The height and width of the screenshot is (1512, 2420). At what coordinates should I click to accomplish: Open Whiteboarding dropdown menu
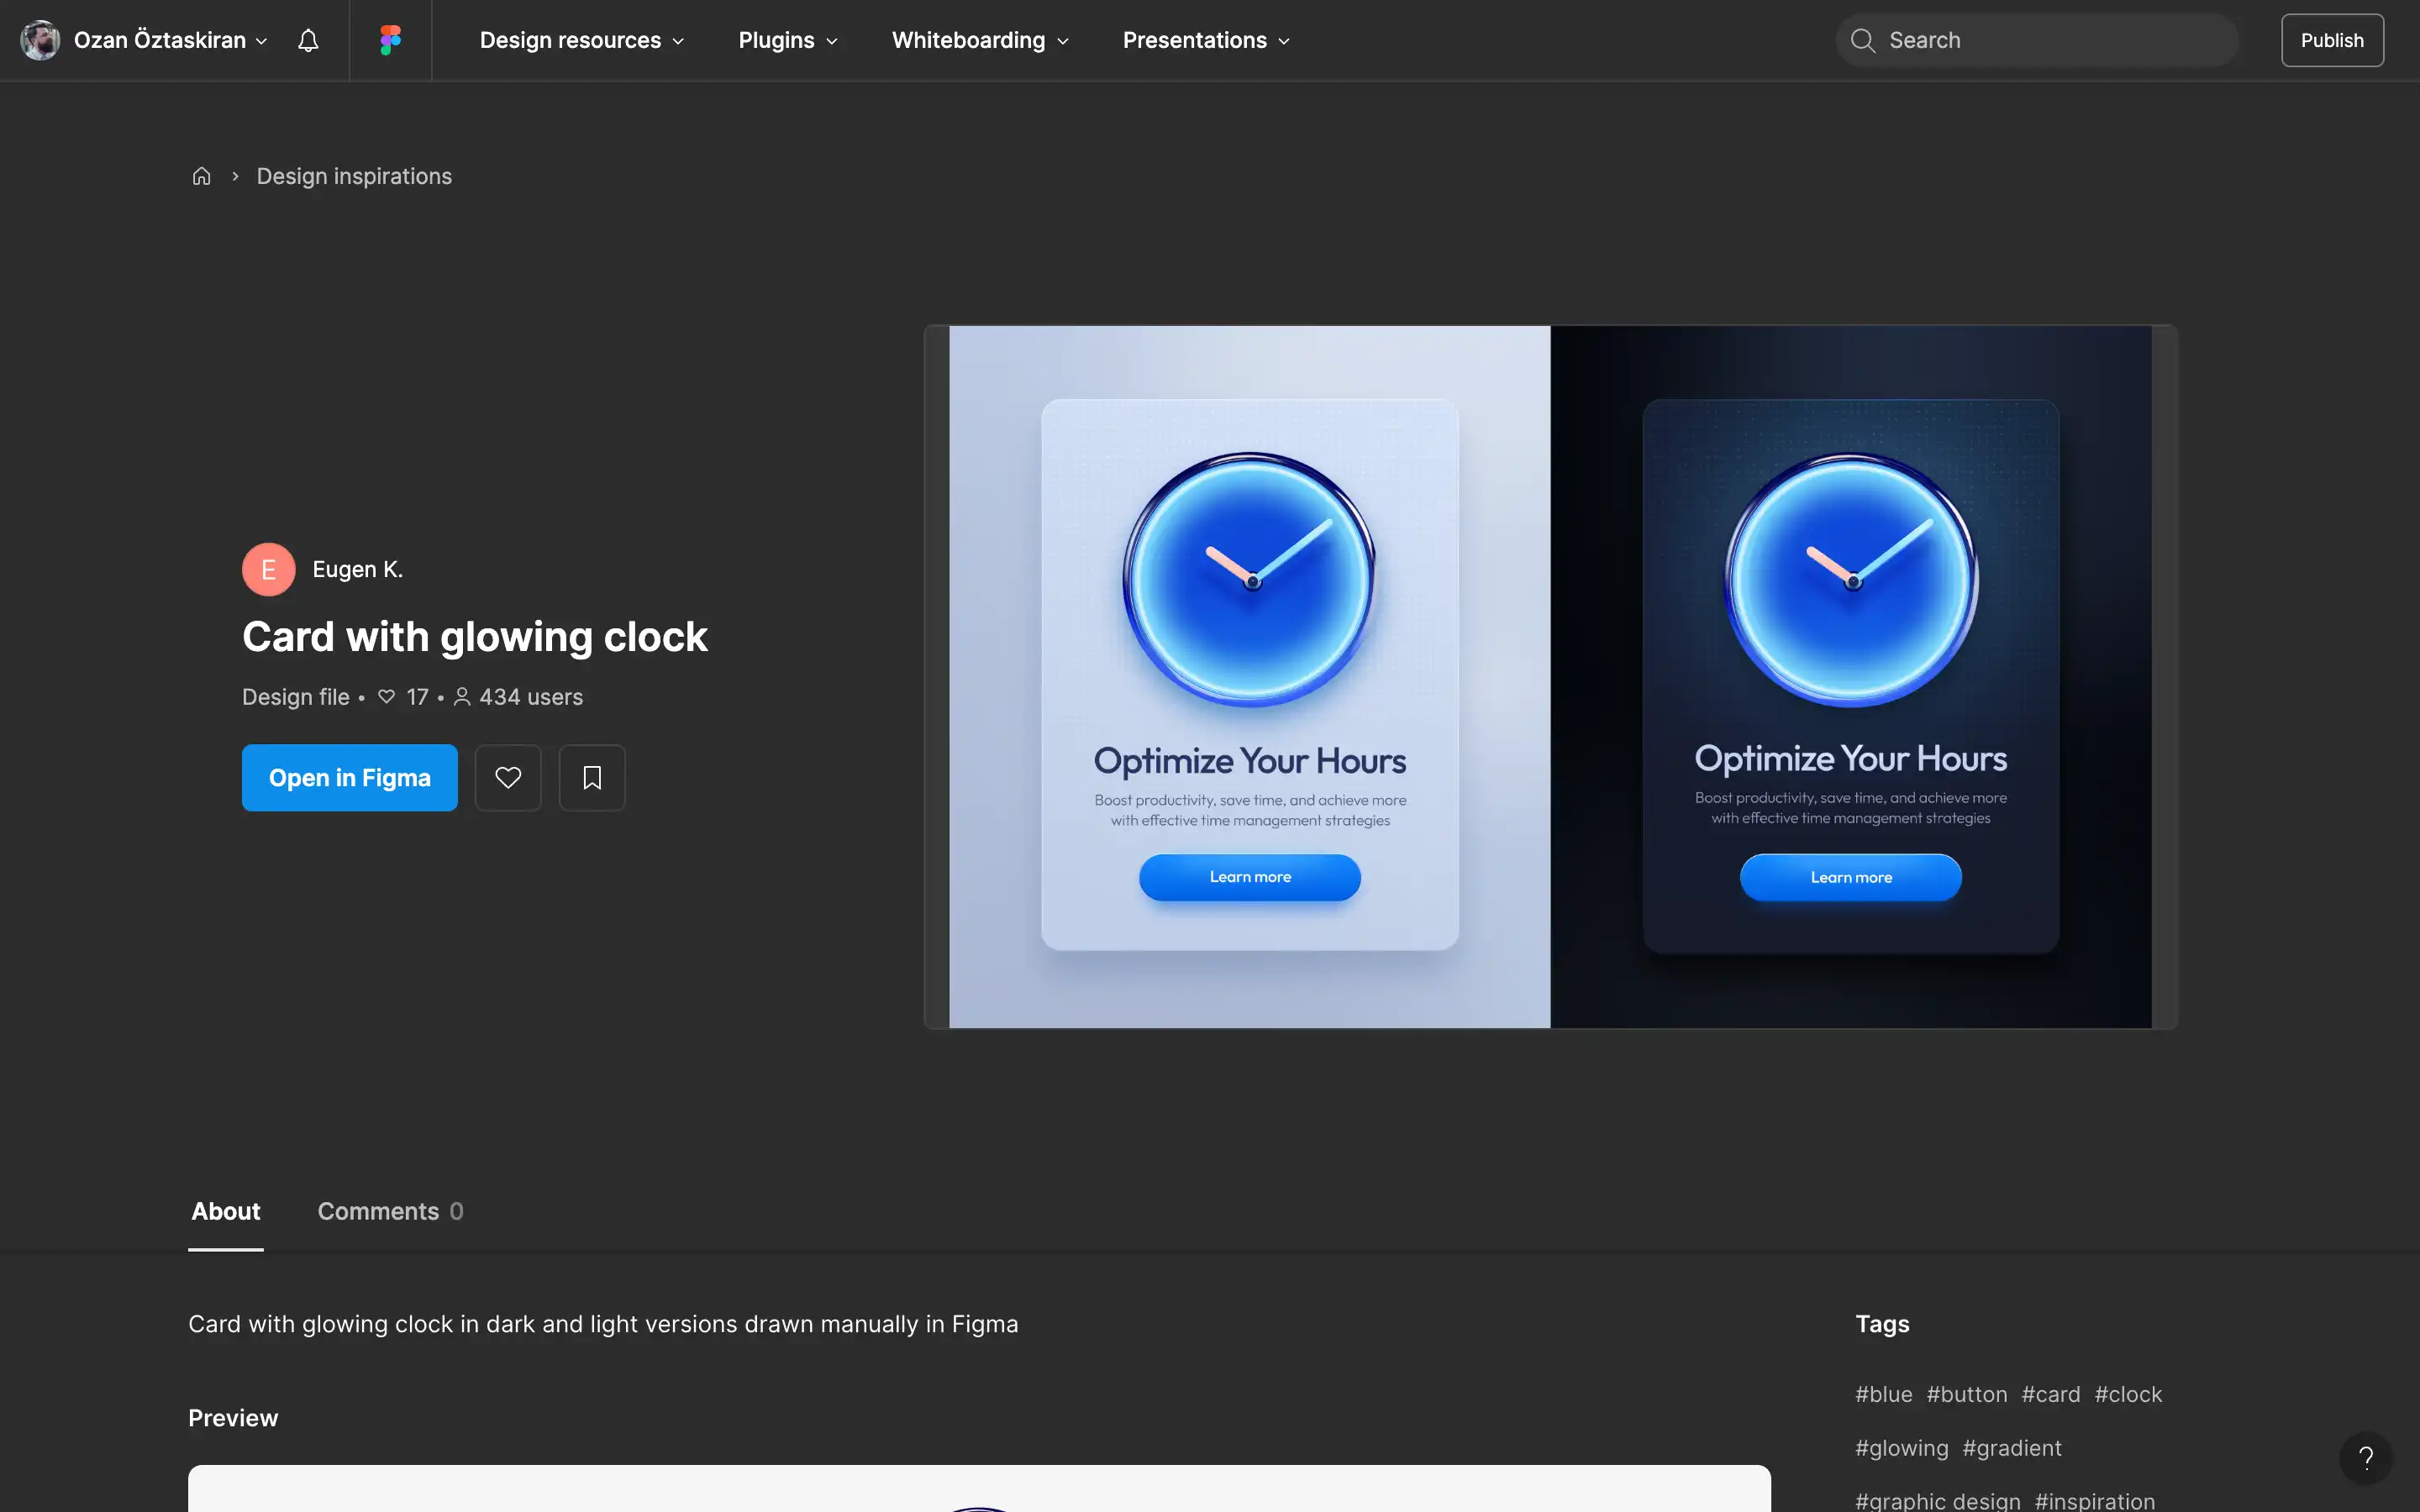980,40
